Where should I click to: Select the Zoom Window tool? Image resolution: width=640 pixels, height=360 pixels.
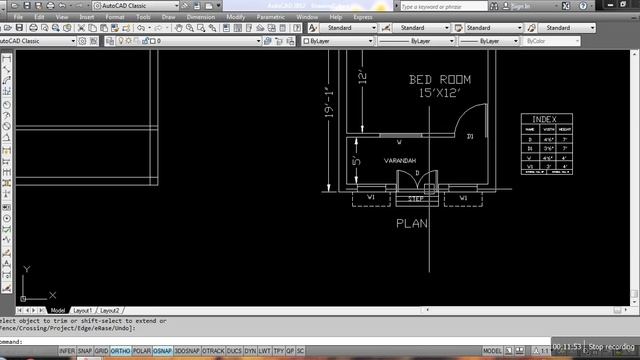(201, 28)
